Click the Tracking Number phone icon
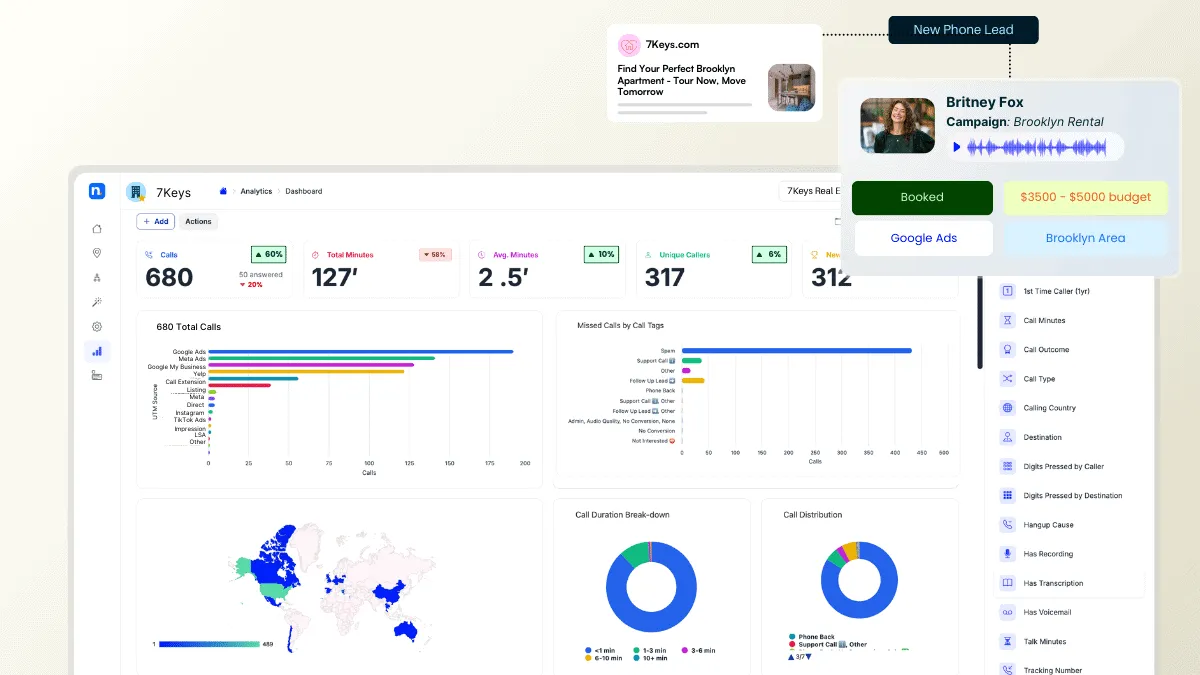1200x675 pixels. click(x=1007, y=670)
